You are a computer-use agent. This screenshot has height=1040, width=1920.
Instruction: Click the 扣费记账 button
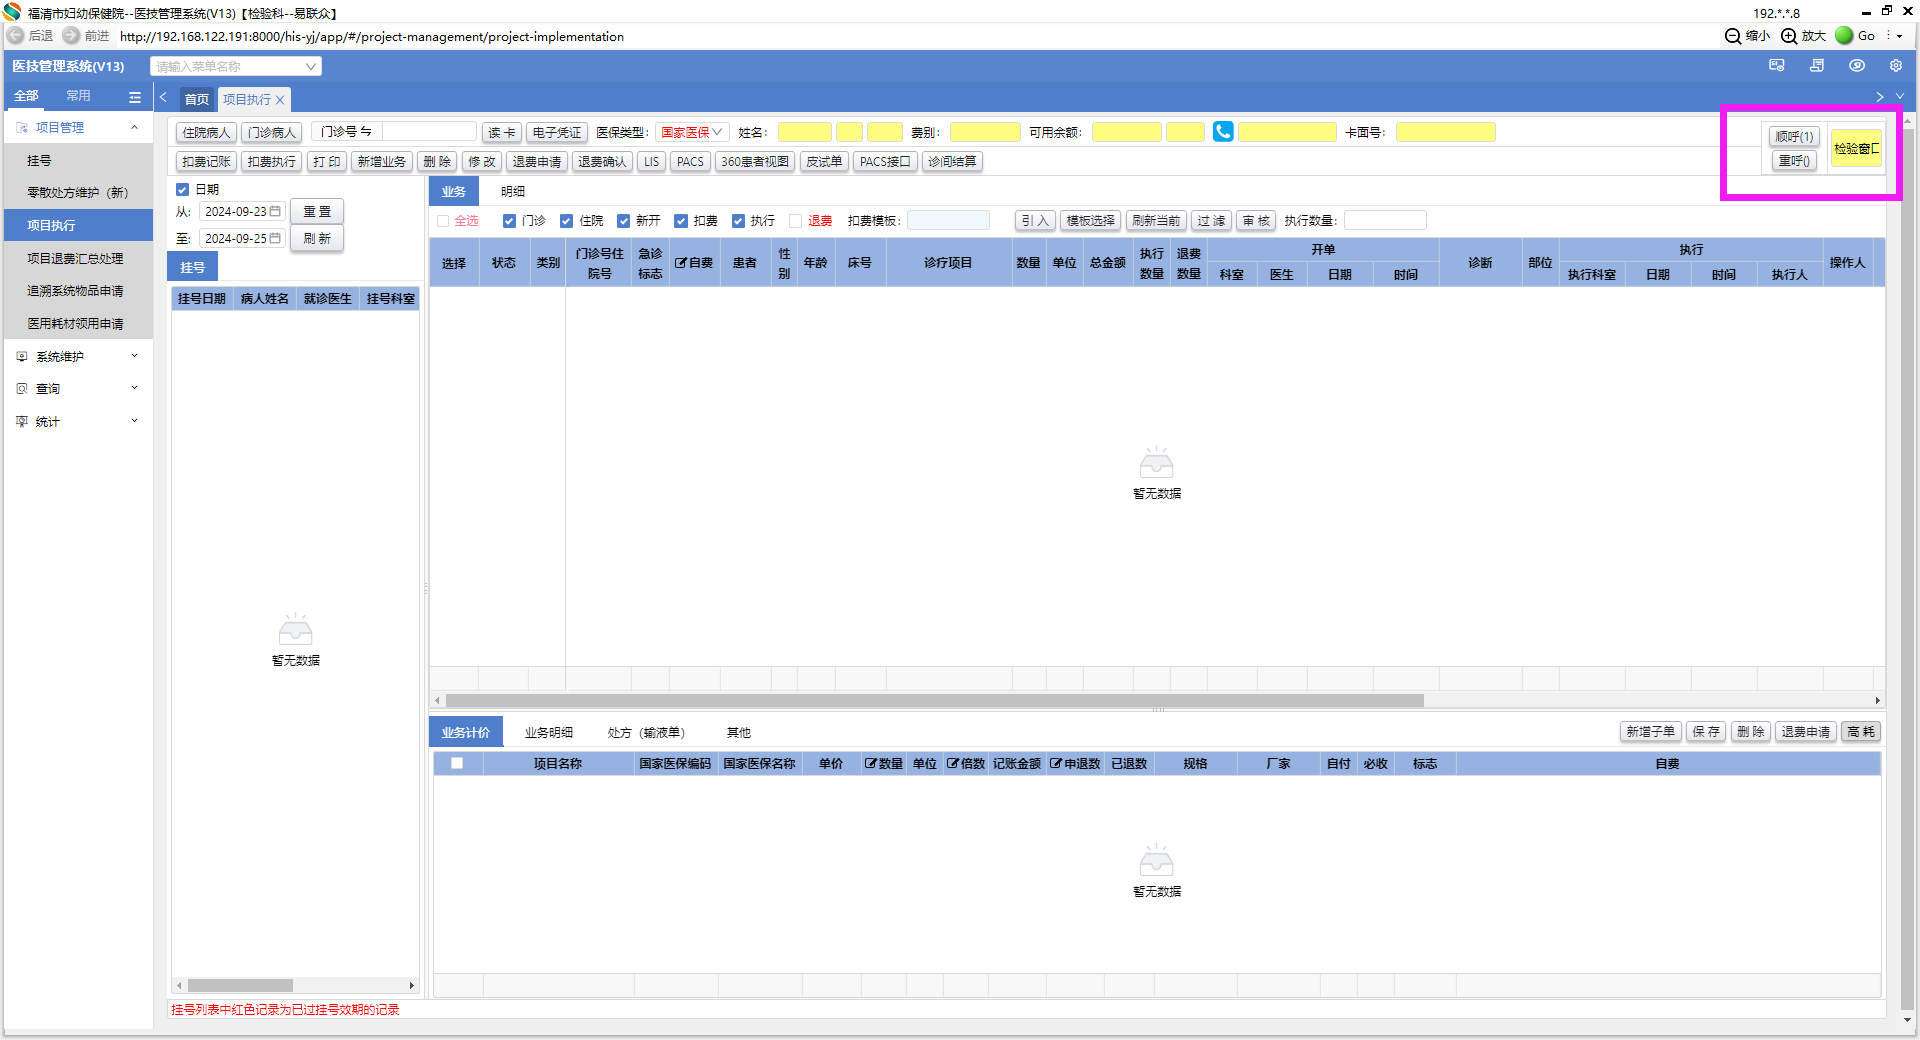click(207, 162)
